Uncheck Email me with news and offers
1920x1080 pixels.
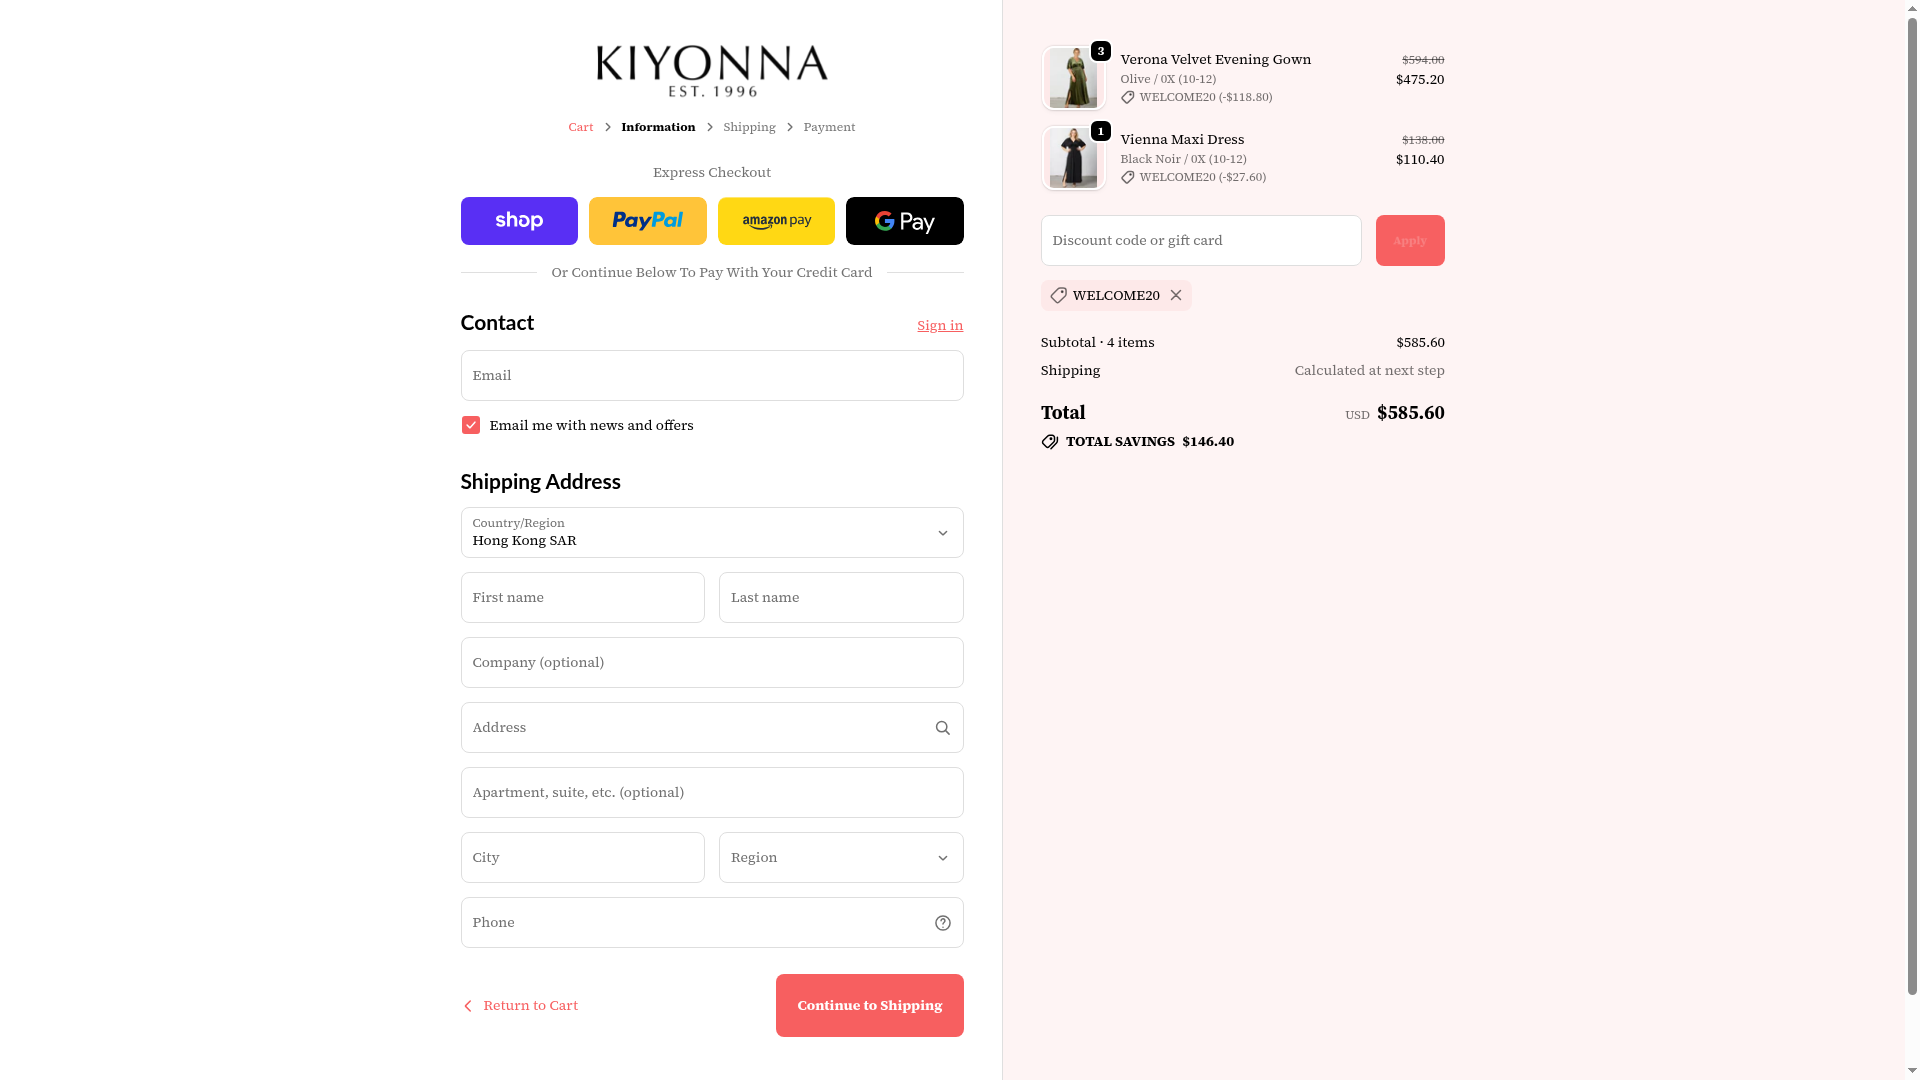tap(470, 425)
